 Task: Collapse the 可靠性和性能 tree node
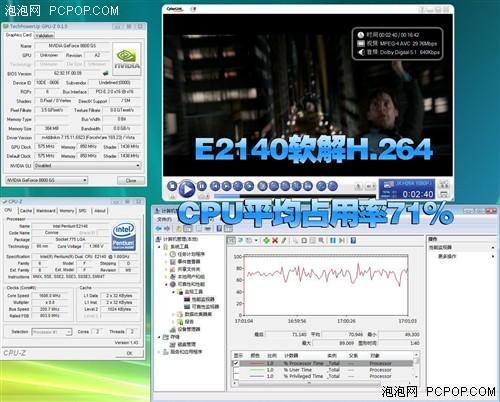point(166,284)
